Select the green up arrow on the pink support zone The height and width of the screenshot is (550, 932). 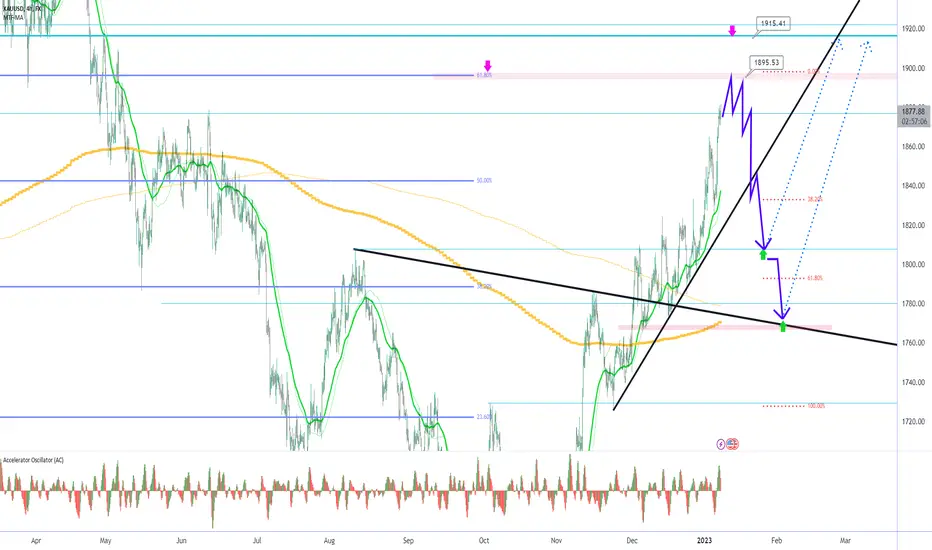click(x=783, y=326)
